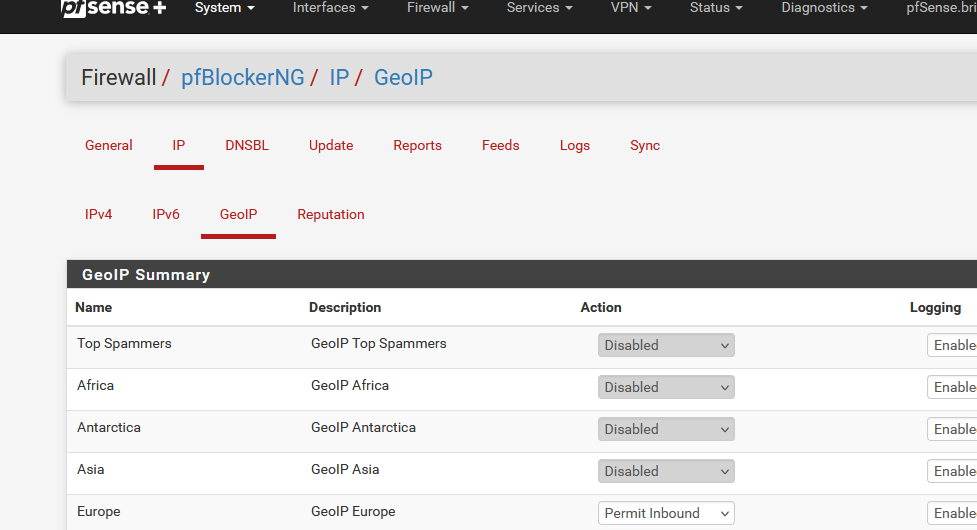Open the Services menu
This screenshot has width=977, height=530.
point(539,8)
